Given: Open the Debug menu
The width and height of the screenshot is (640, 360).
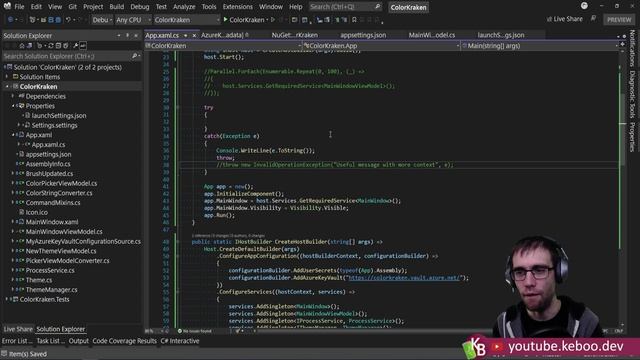Looking at the screenshot, I should [x=140, y=7].
